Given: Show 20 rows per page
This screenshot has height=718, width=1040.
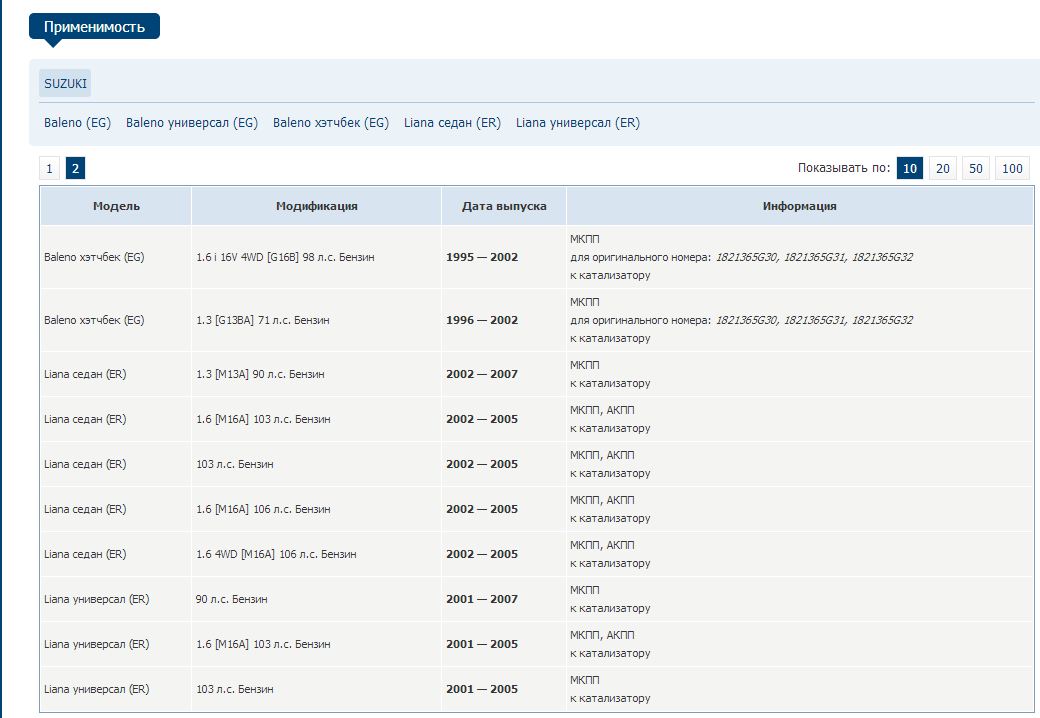Looking at the screenshot, I should [x=942, y=168].
